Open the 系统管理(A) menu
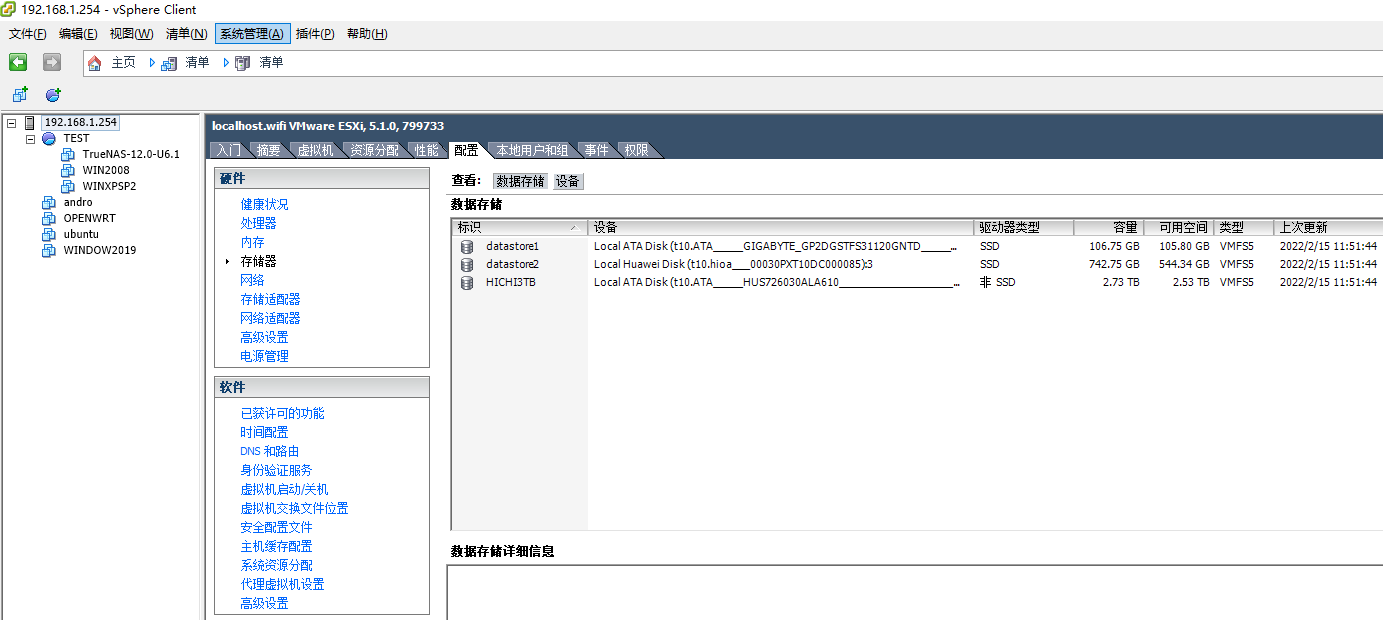 coord(252,34)
